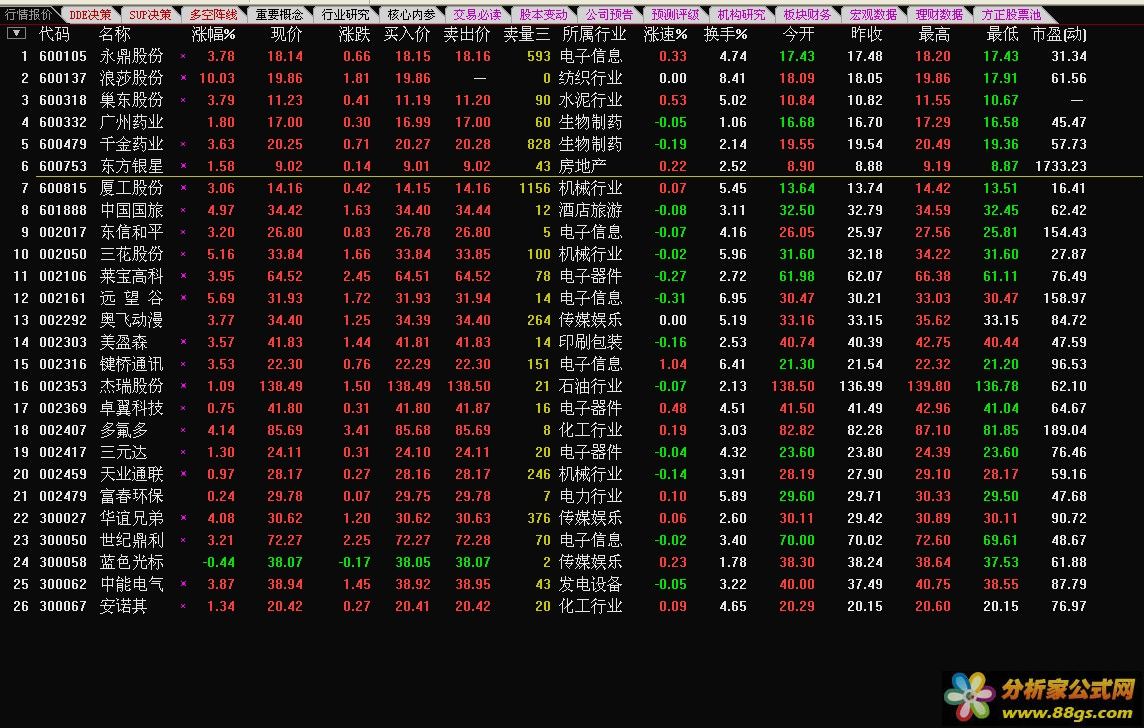Viewport: 1144px width, 728px height.
Task: Sort by the 代码 column header
Action: coord(54,34)
